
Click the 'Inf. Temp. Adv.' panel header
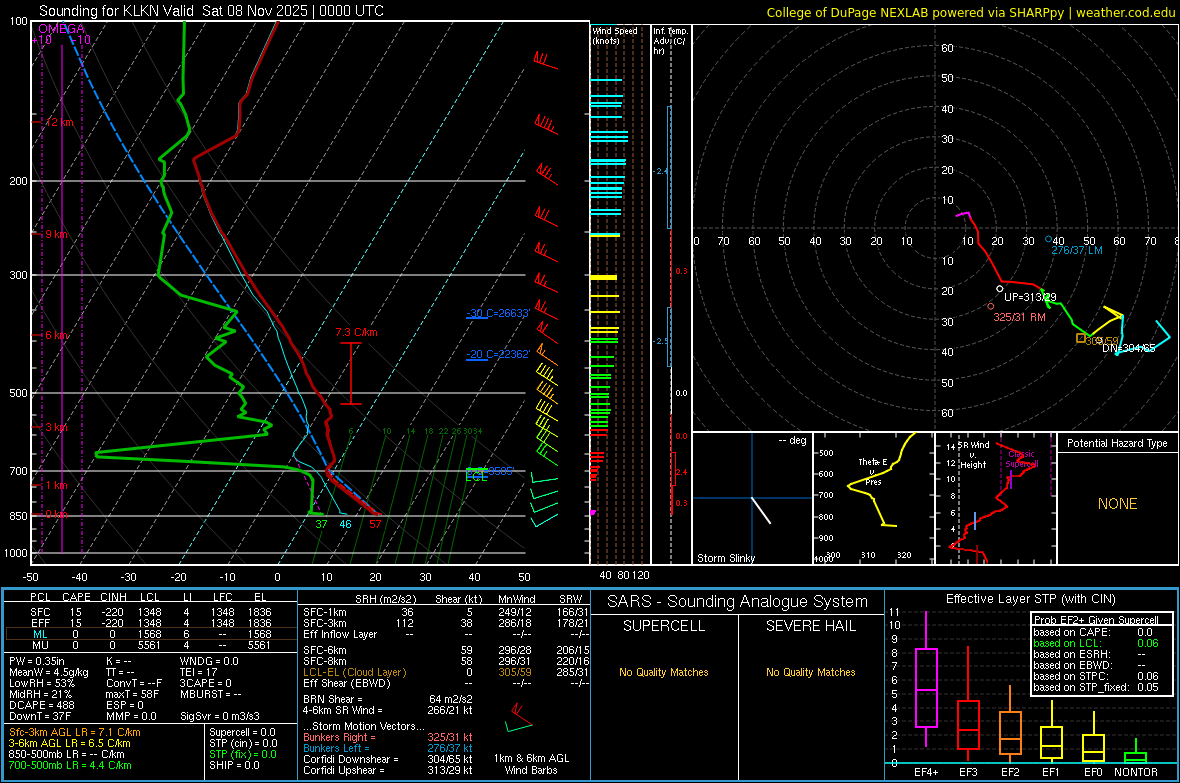[x=670, y=41]
